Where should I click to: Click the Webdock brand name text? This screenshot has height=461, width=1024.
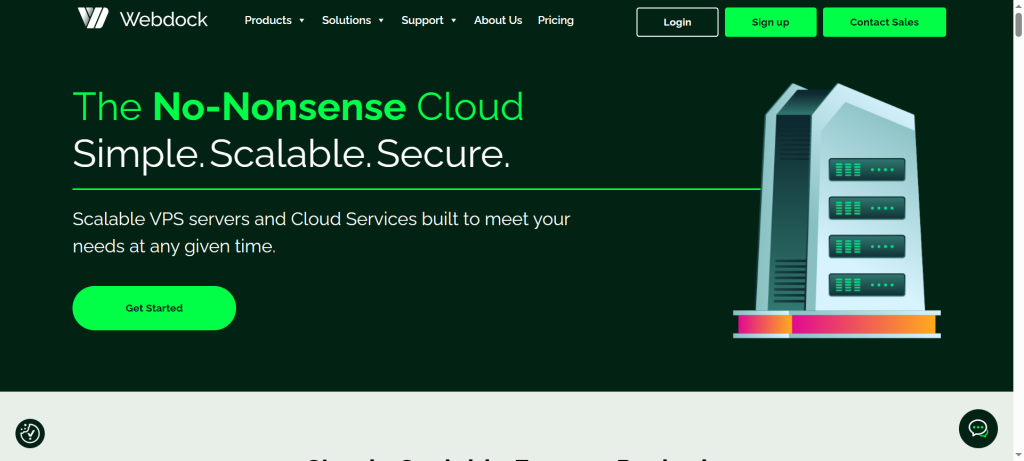coord(164,20)
